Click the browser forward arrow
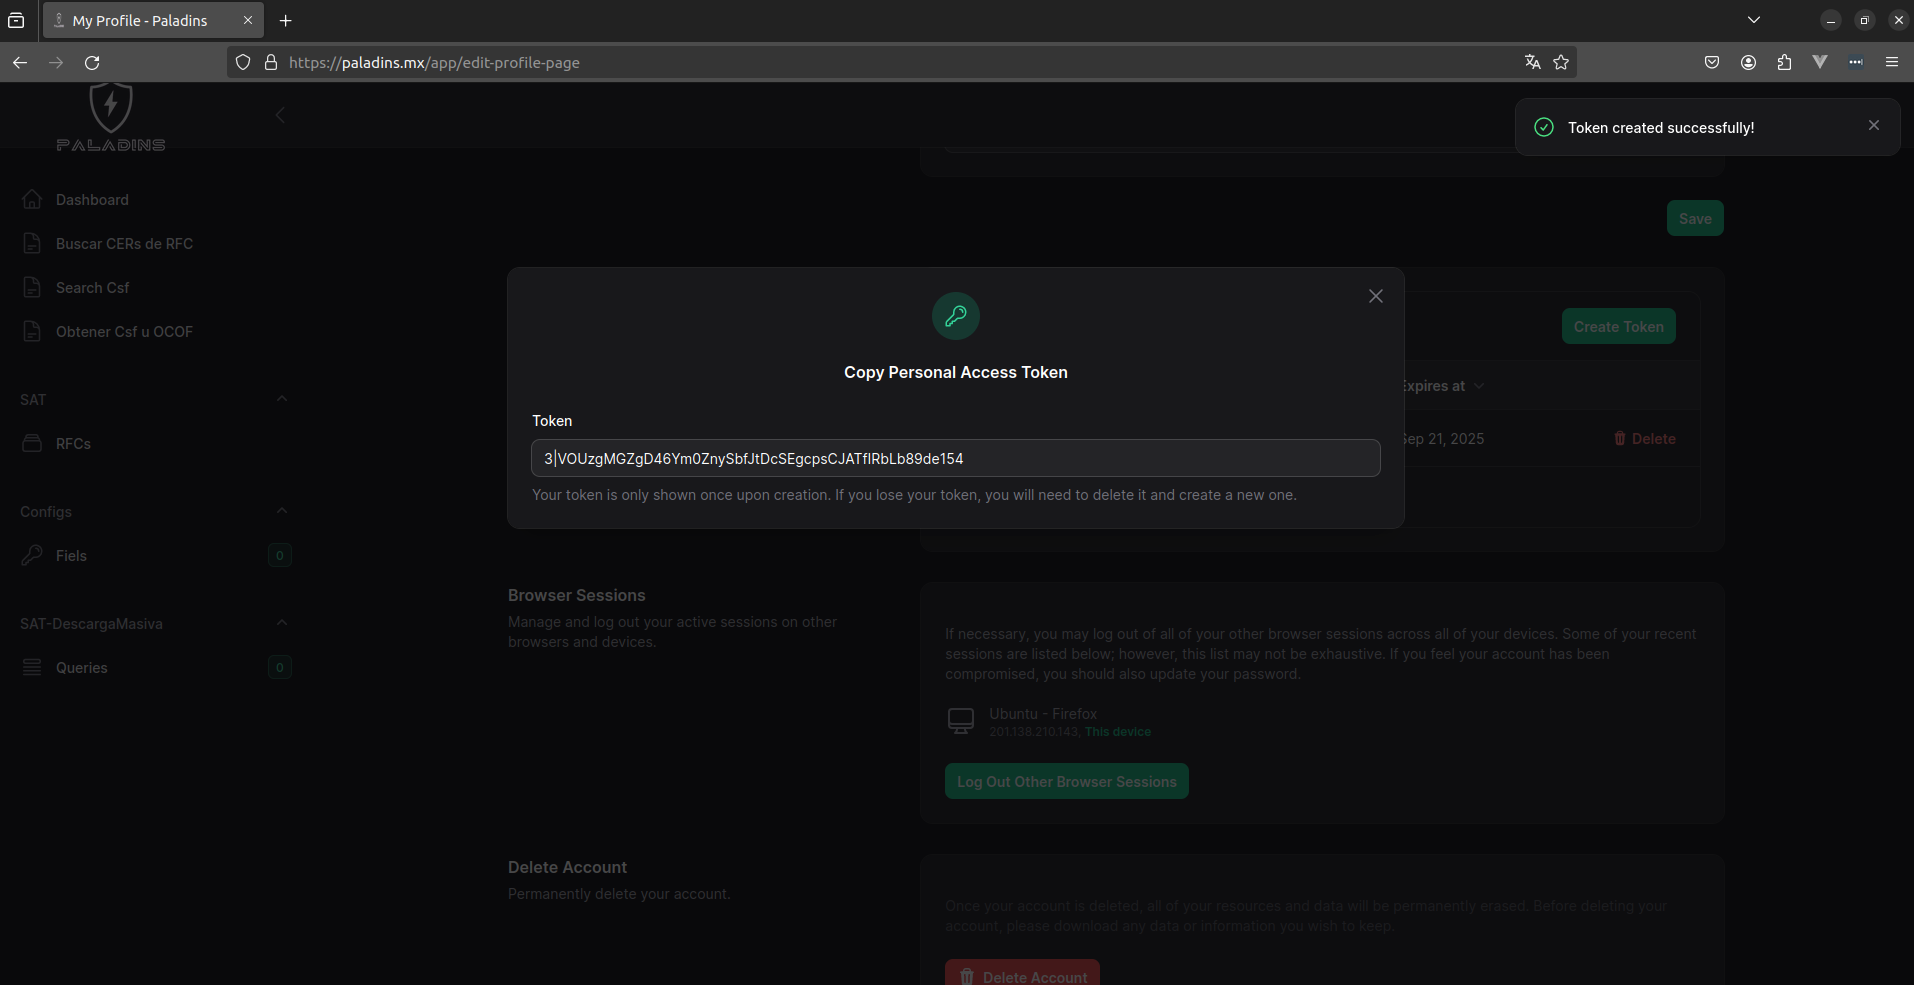The height and width of the screenshot is (985, 1914). point(56,62)
